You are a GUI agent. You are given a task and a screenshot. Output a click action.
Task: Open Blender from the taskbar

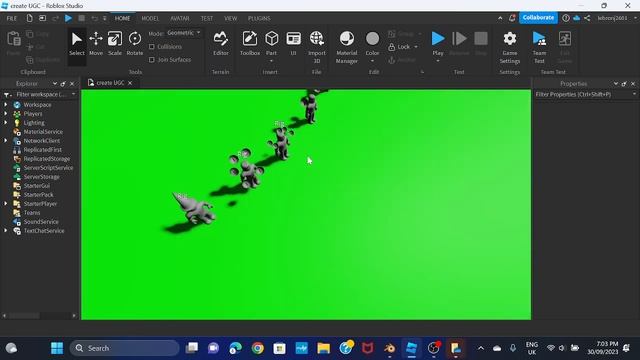tap(389, 348)
